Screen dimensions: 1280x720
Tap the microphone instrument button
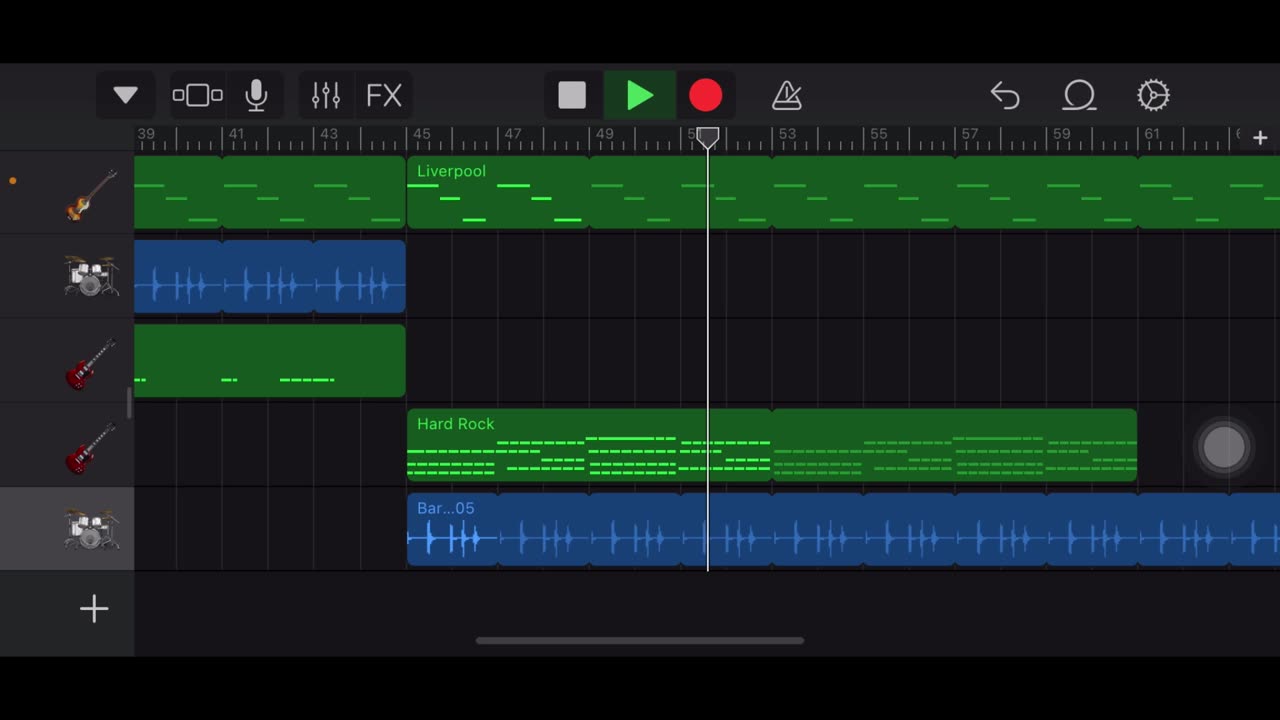[x=256, y=95]
